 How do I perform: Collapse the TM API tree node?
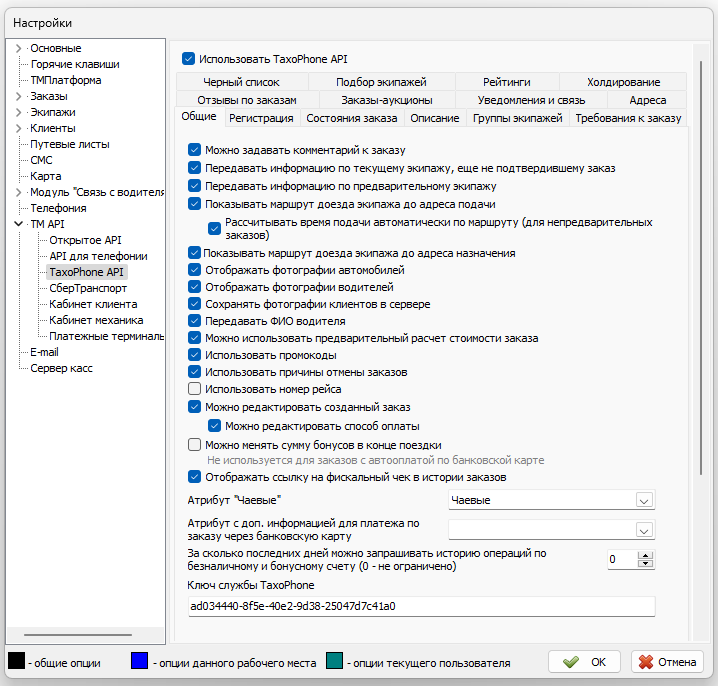point(19,224)
